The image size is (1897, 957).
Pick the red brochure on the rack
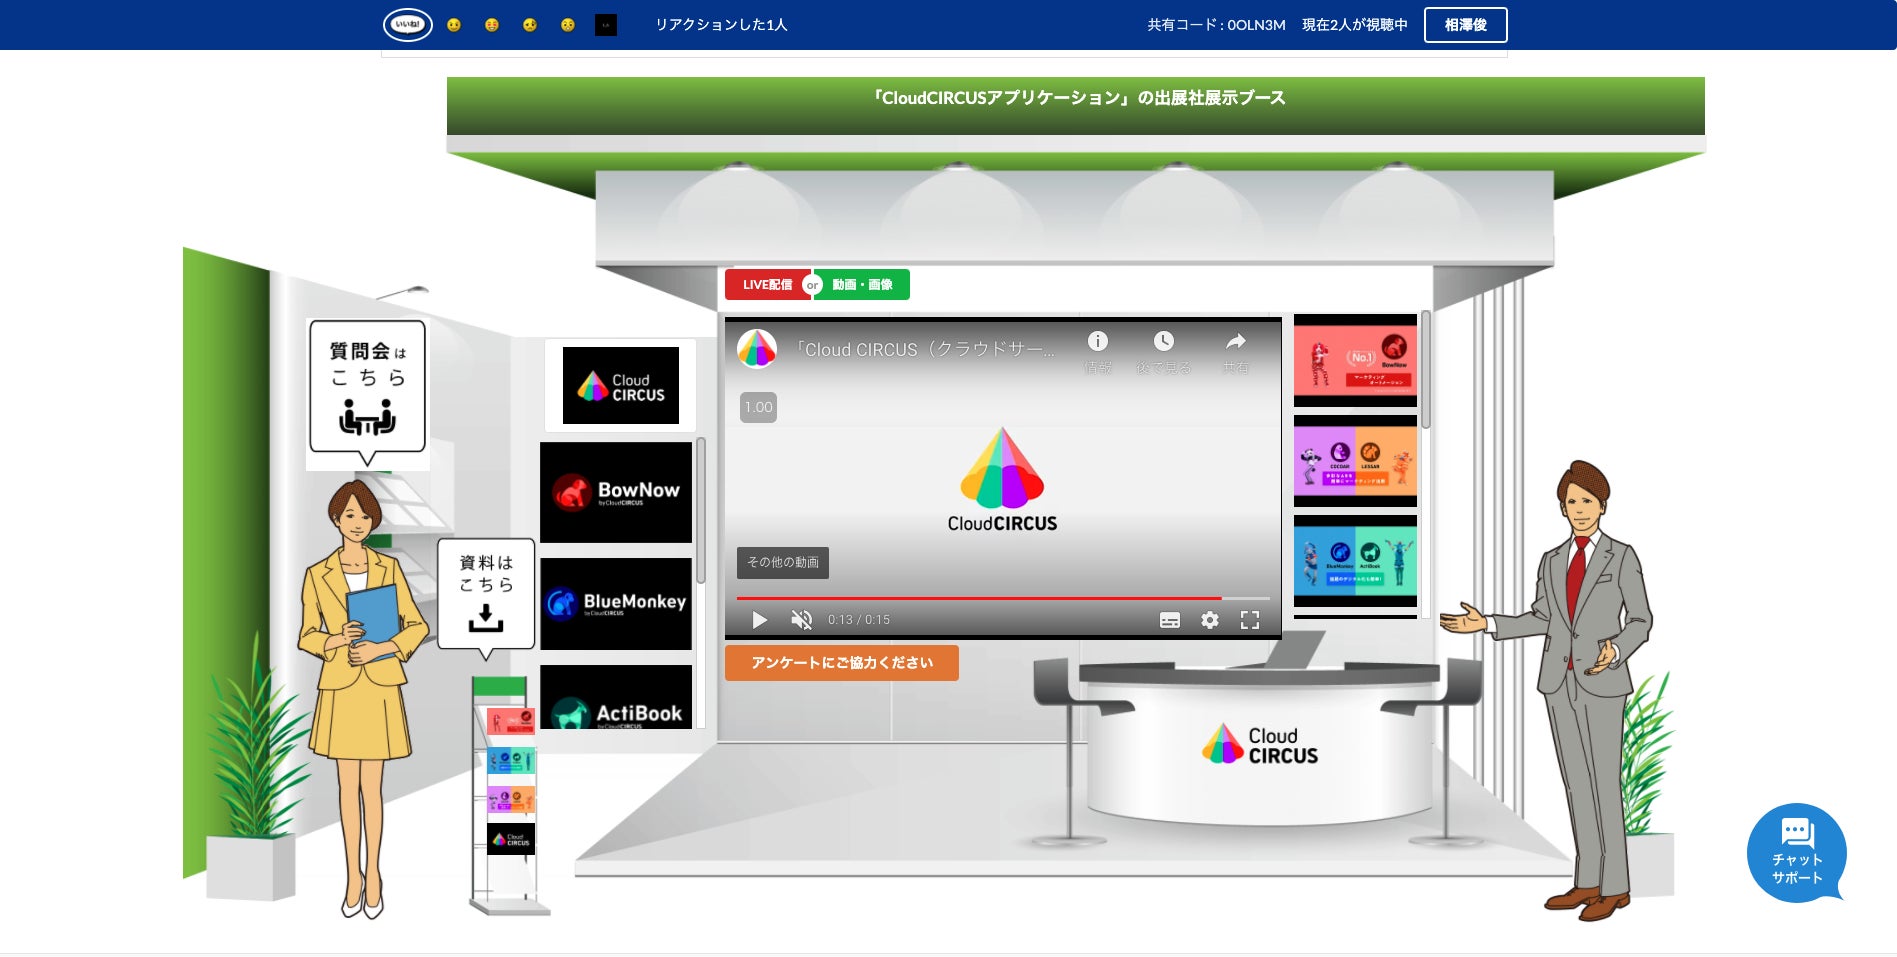510,720
